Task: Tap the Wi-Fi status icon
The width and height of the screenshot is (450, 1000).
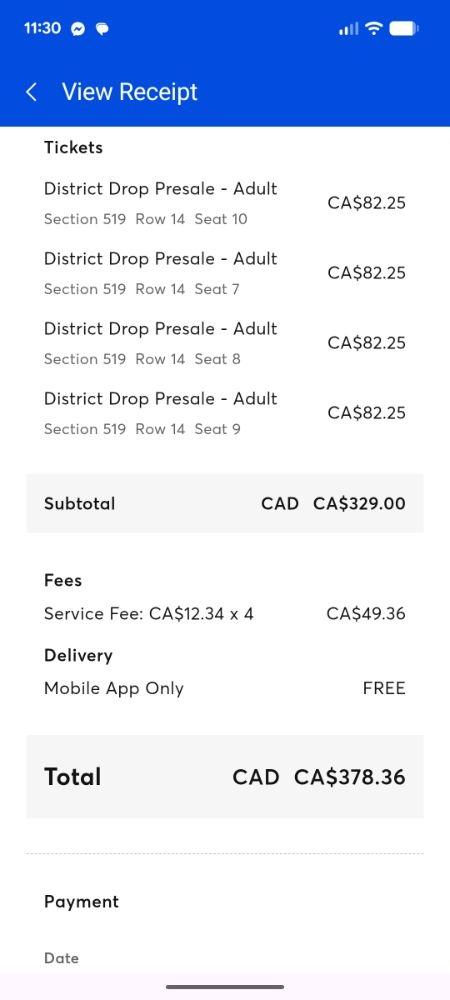Action: [374, 28]
